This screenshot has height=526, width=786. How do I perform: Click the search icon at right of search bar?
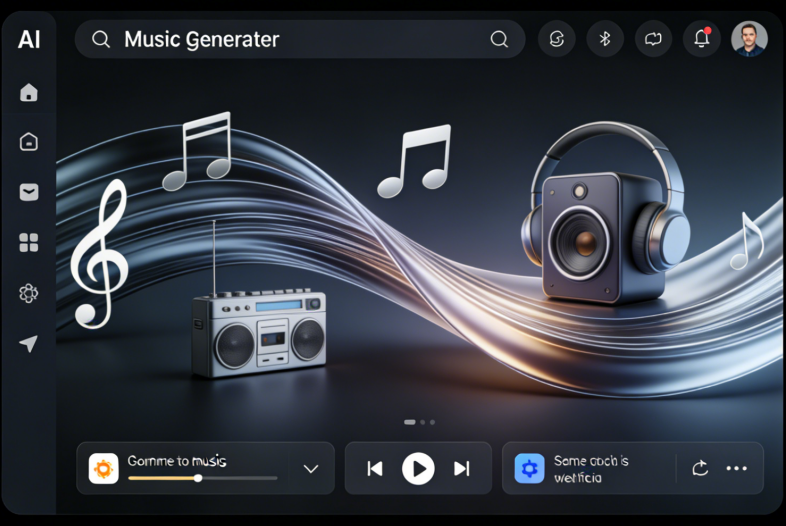499,39
